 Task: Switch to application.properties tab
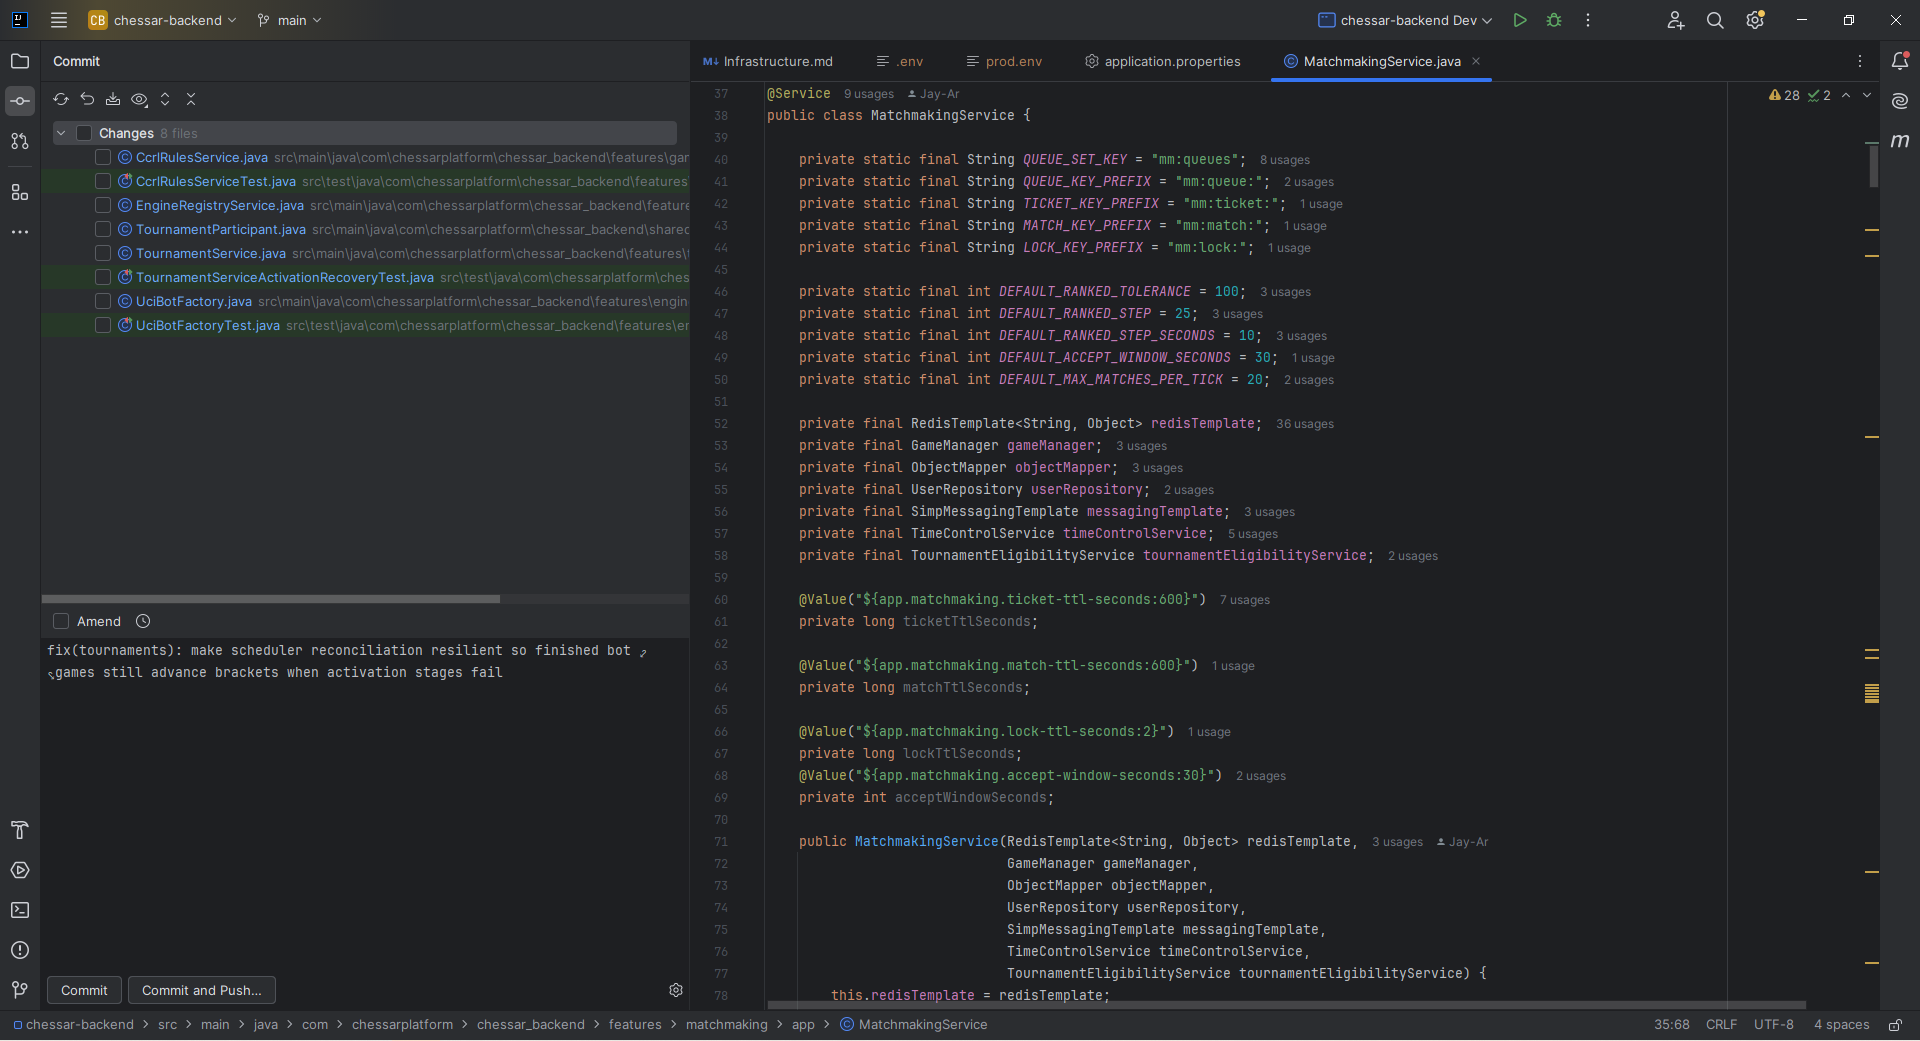click(x=1163, y=61)
